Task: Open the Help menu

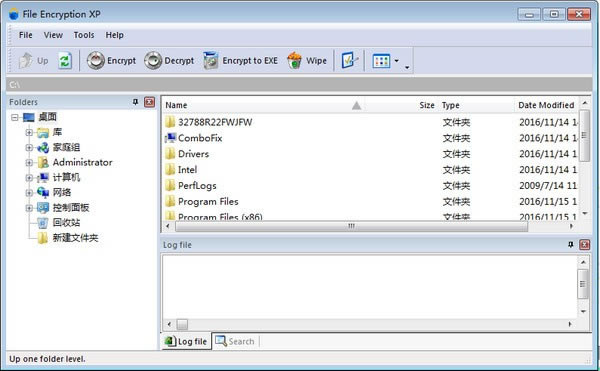Action: click(114, 35)
